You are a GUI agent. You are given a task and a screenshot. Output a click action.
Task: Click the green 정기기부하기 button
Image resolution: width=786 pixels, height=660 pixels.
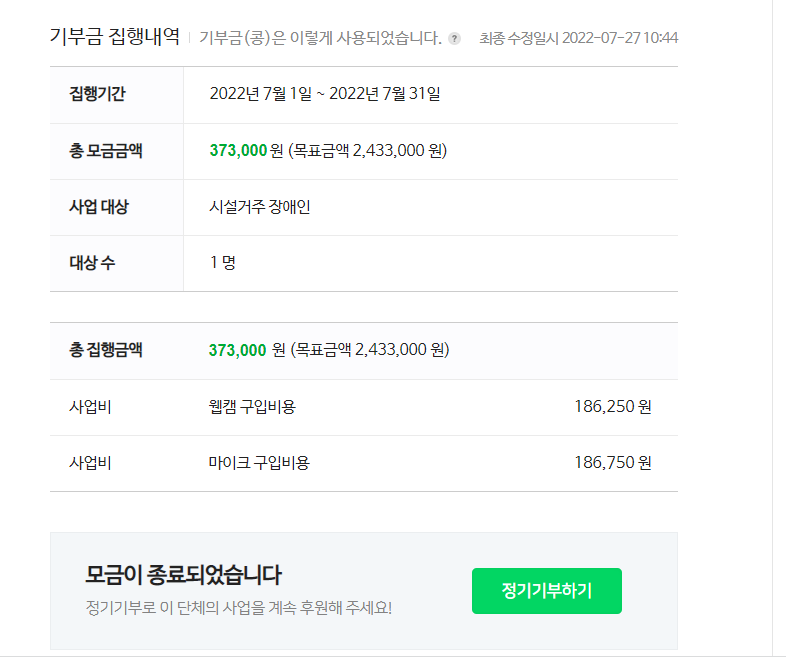point(546,590)
